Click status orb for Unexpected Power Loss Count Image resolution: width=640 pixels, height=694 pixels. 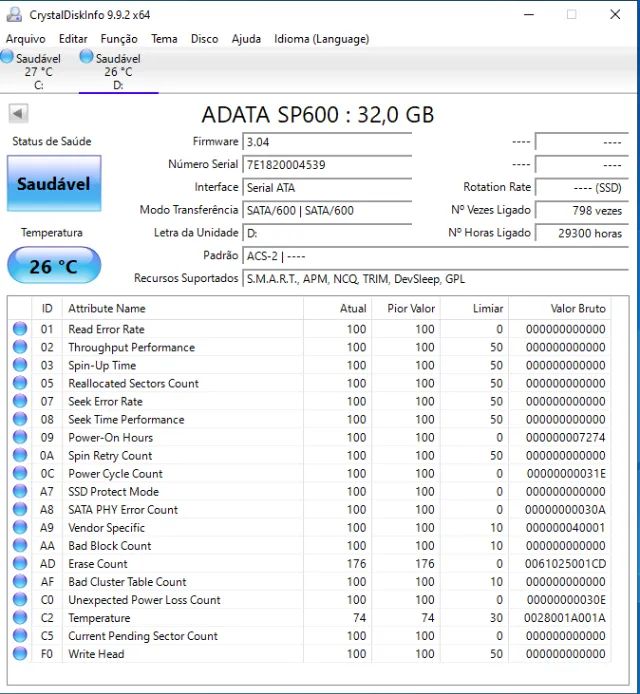20,600
